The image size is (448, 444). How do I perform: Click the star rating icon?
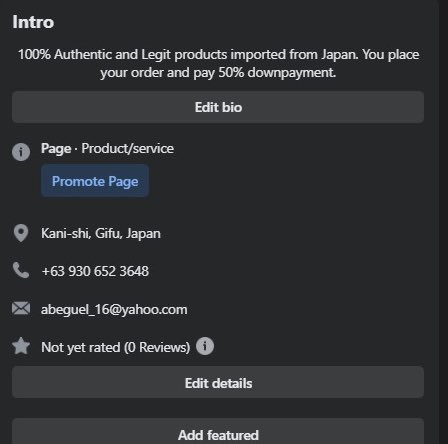pyautogui.click(x=21, y=346)
